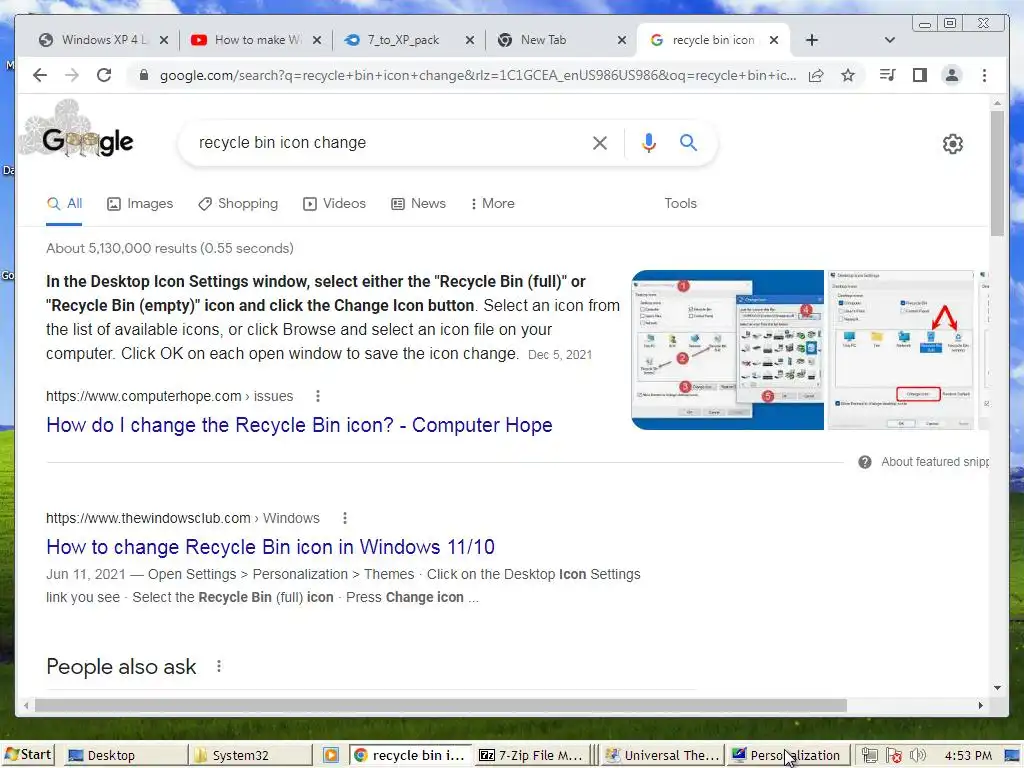
Task: Bookmark this page with star
Action: pos(848,75)
